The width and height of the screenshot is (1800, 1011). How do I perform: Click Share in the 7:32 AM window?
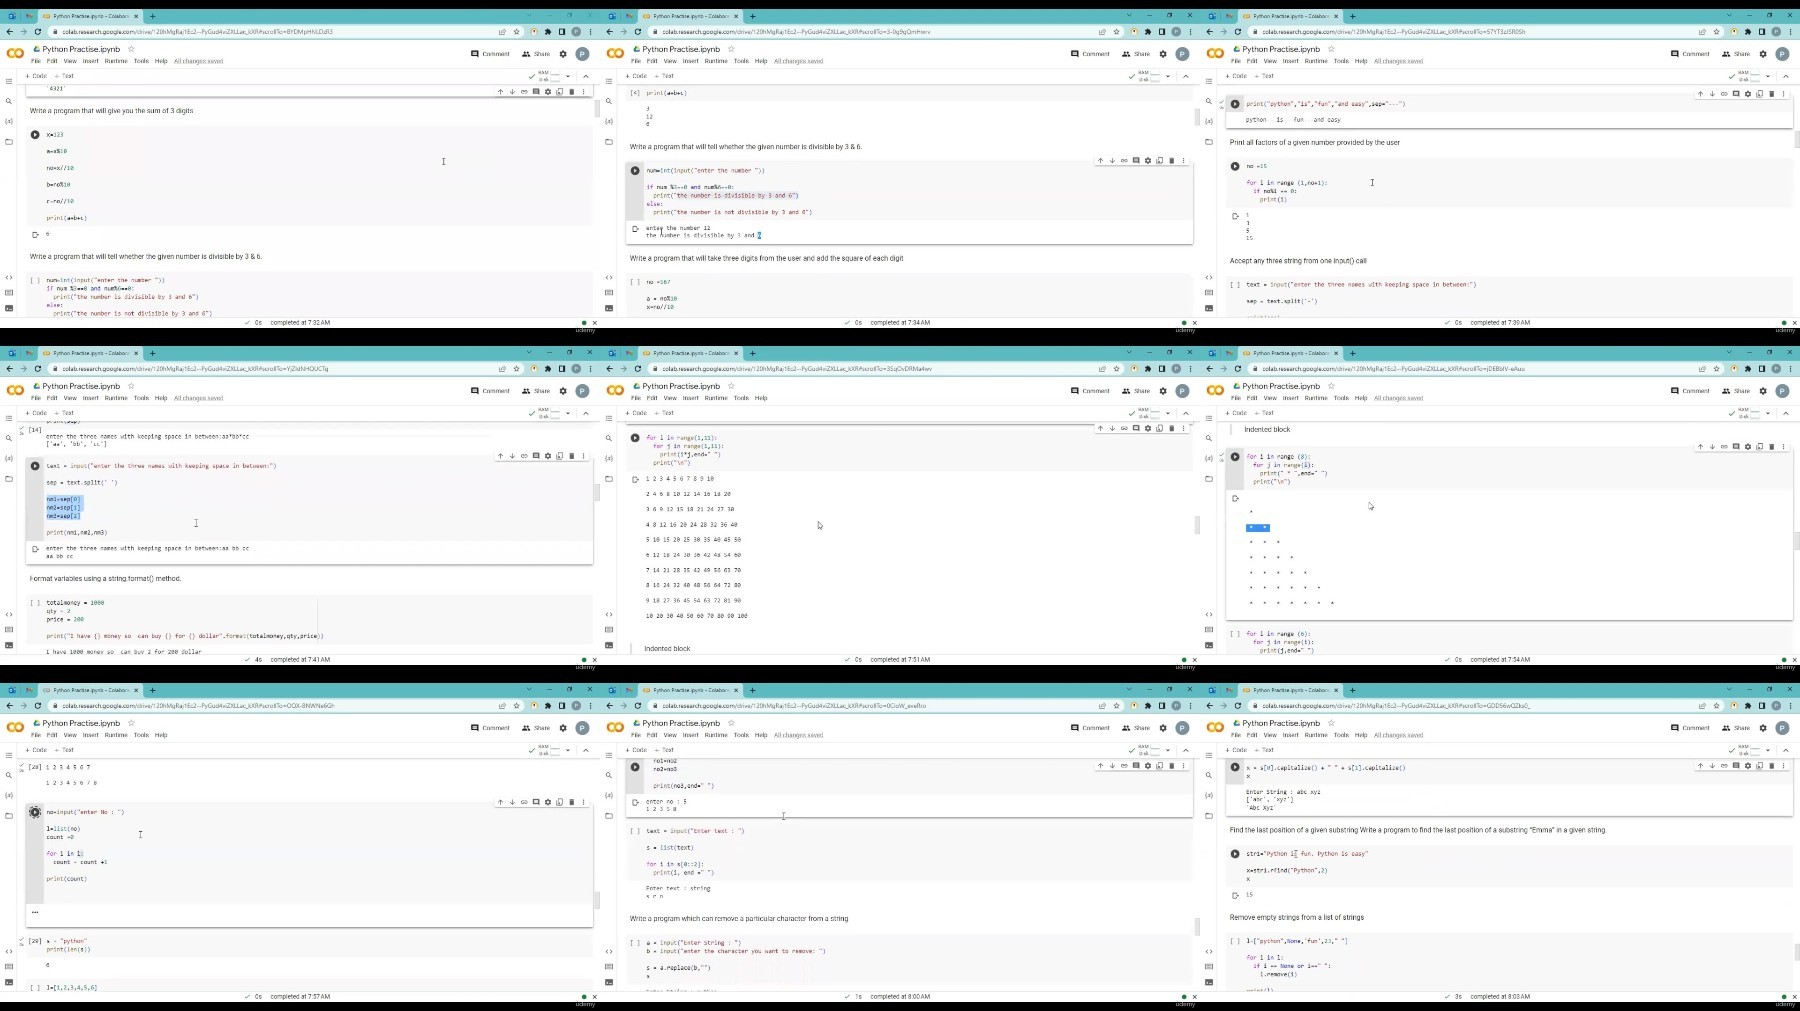click(536, 54)
